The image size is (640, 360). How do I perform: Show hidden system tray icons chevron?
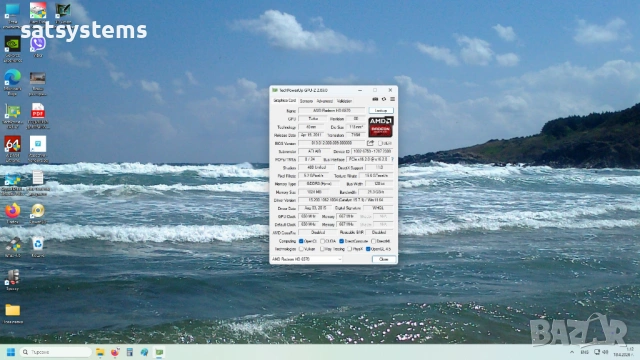click(x=572, y=352)
